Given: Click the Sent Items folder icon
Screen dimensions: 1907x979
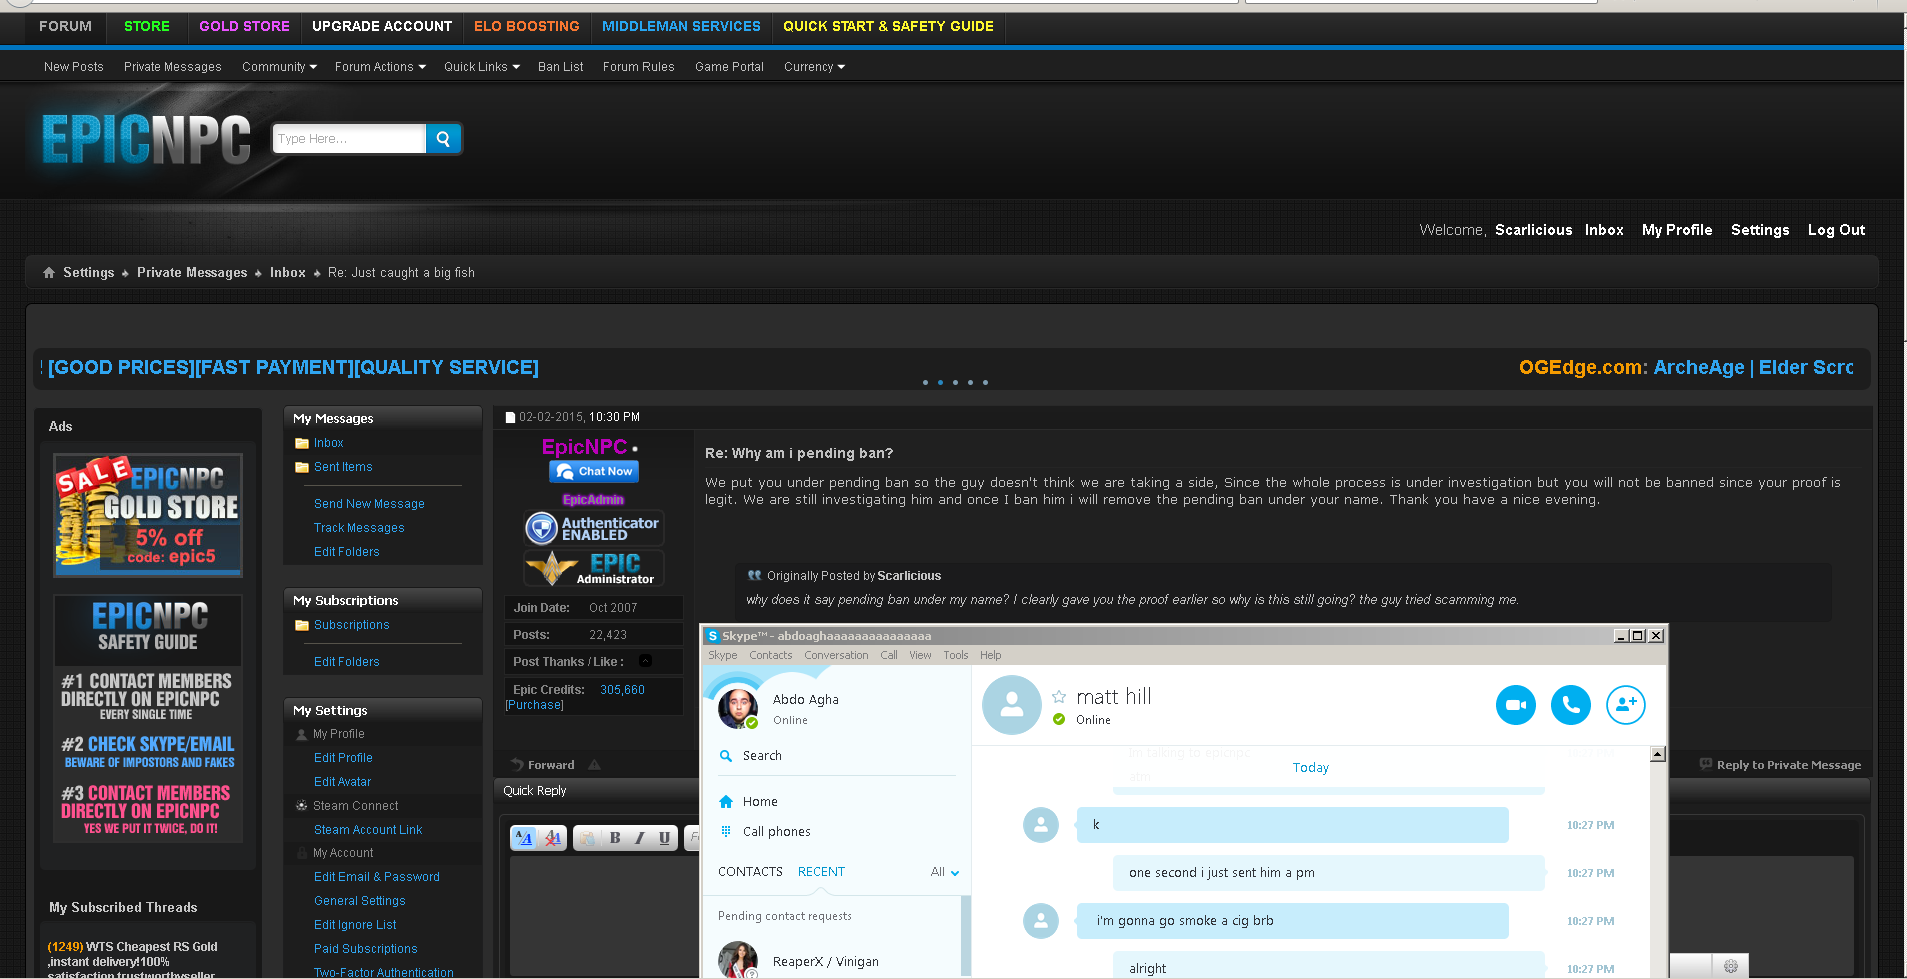Looking at the screenshot, I should point(302,467).
